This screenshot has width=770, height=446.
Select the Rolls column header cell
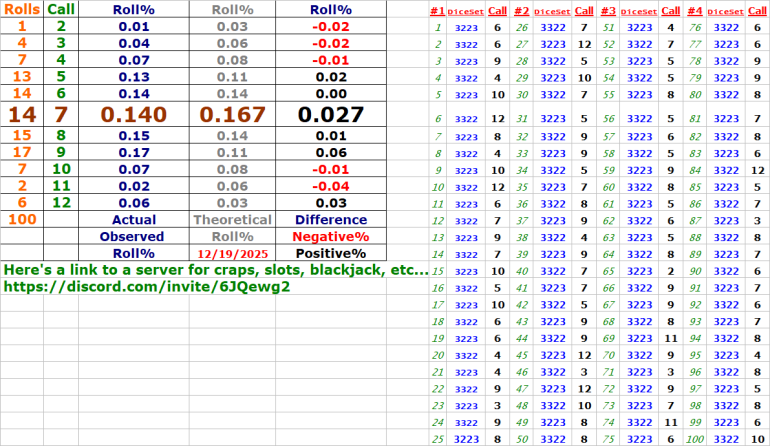click(22, 9)
